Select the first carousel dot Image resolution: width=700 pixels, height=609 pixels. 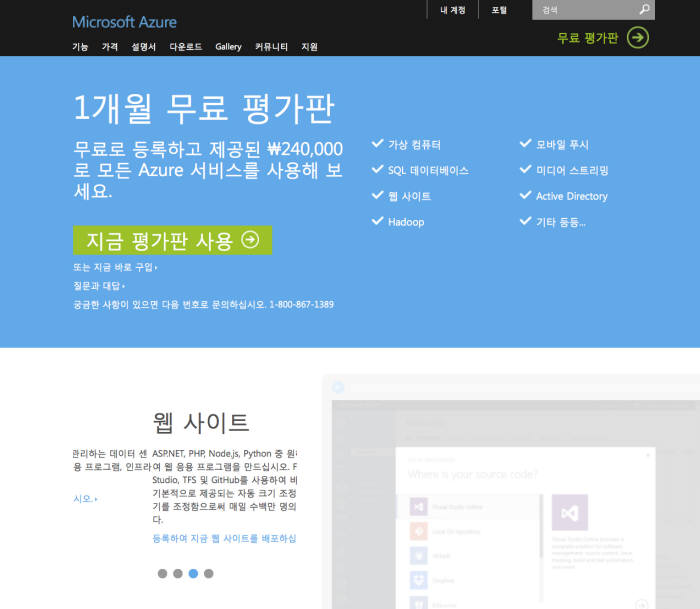point(162,574)
